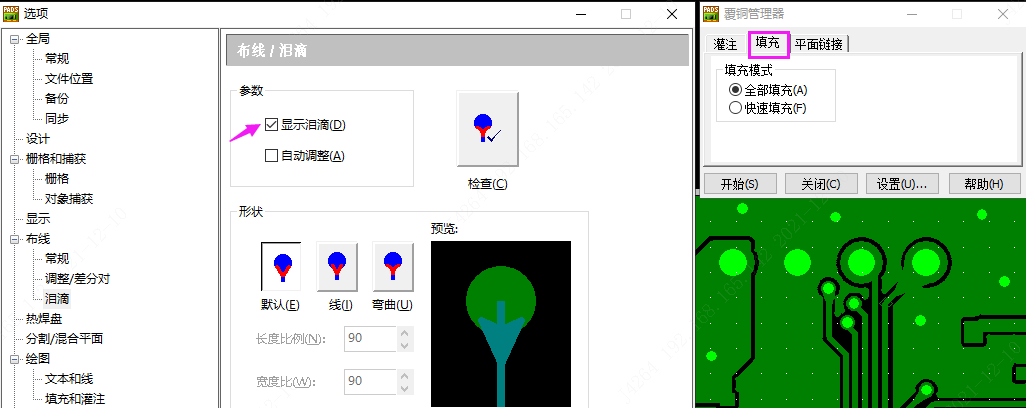Select the 快速填充 radio button
1026x408 pixels.
click(736, 108)
